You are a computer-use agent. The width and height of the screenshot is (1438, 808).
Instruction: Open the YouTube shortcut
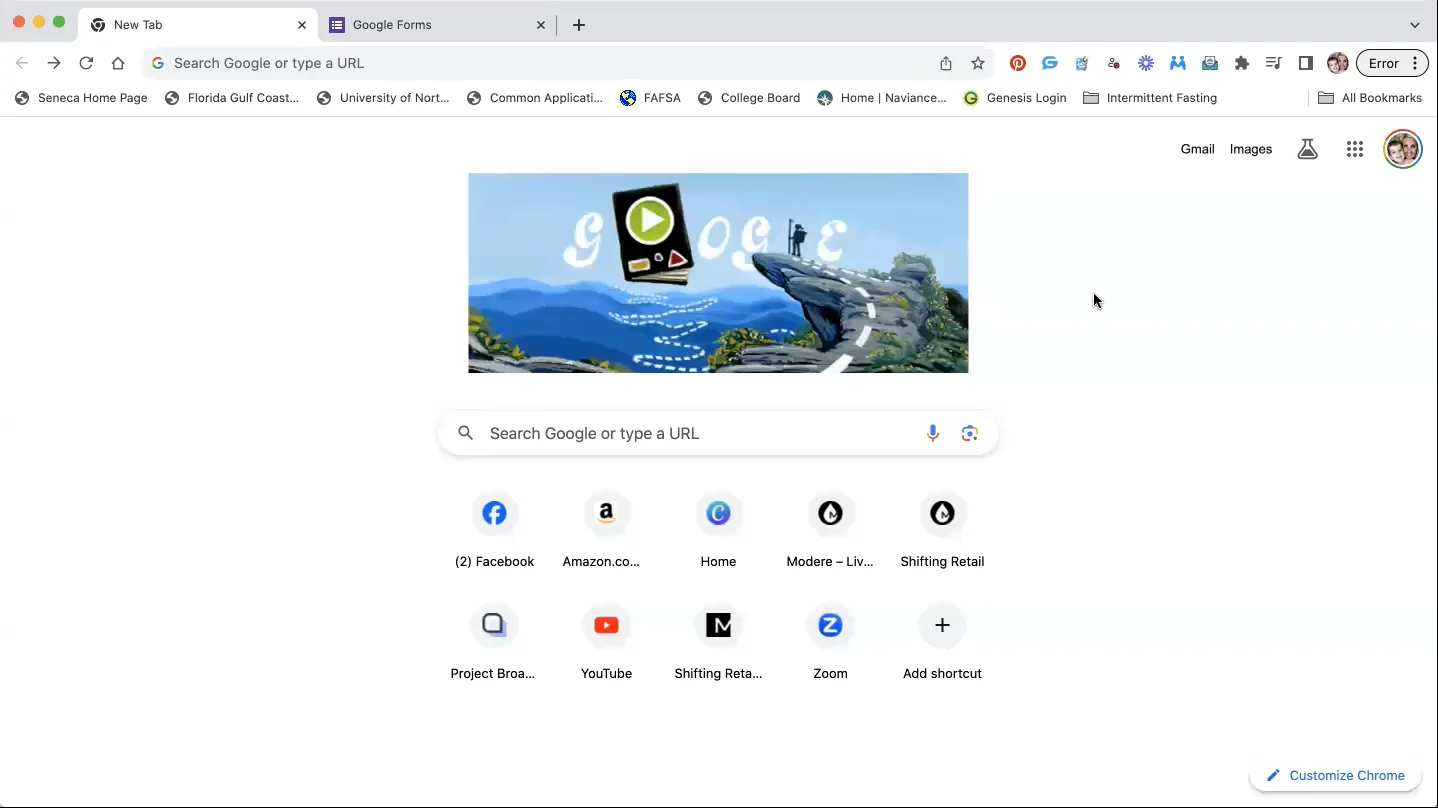(x=606, y=643)
